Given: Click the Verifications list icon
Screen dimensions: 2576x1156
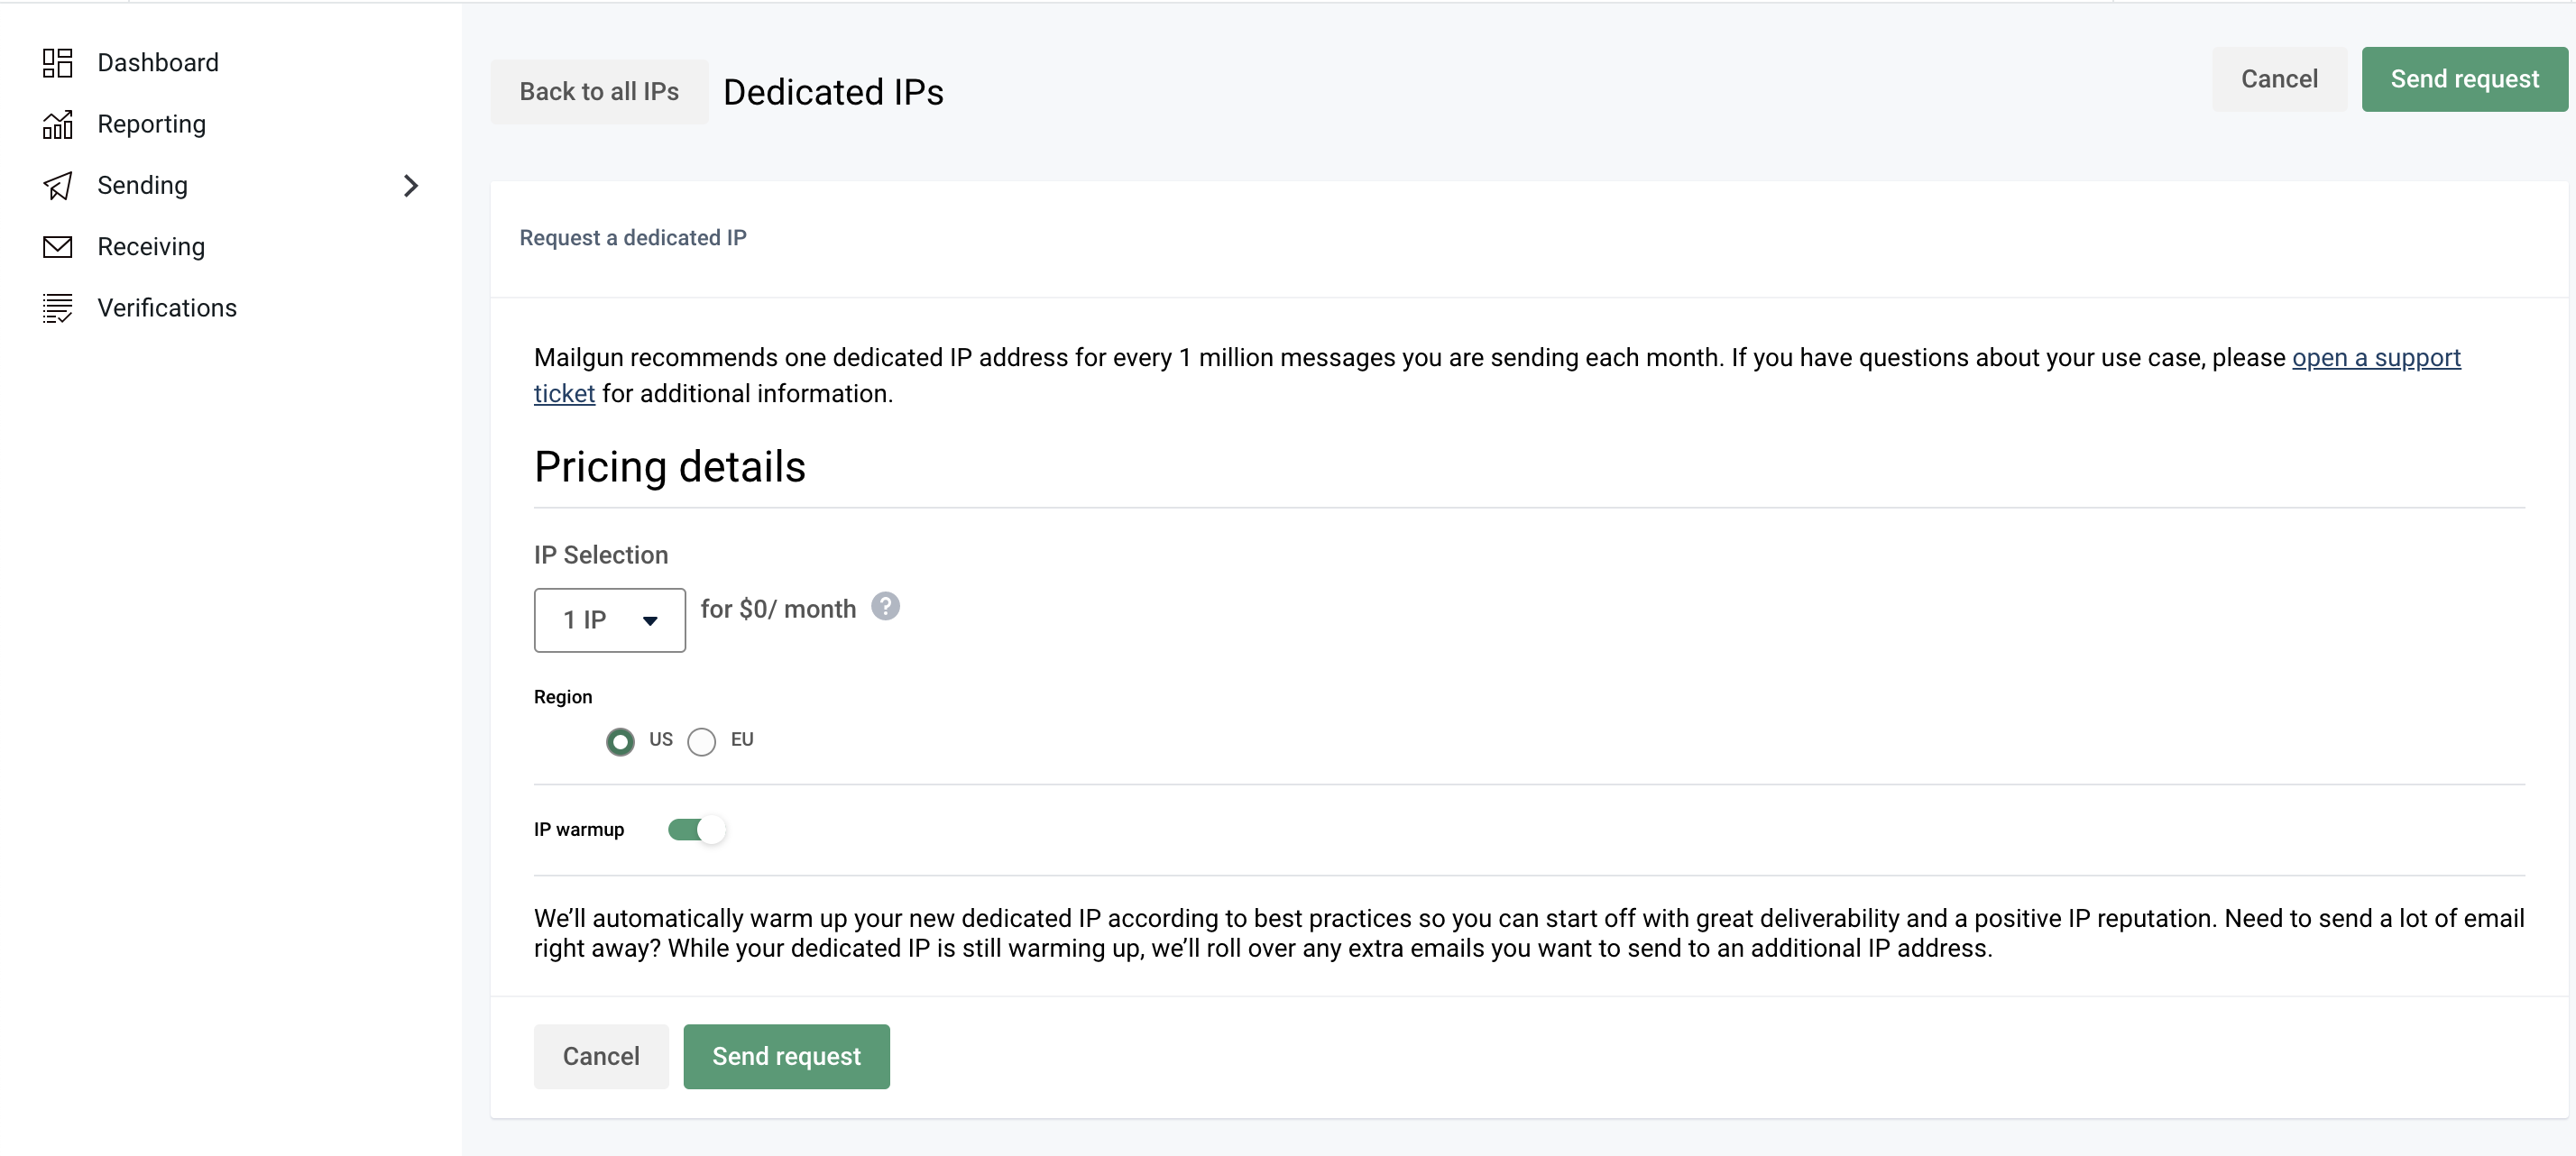Looking at the screenshot, I should pos(57,308).
